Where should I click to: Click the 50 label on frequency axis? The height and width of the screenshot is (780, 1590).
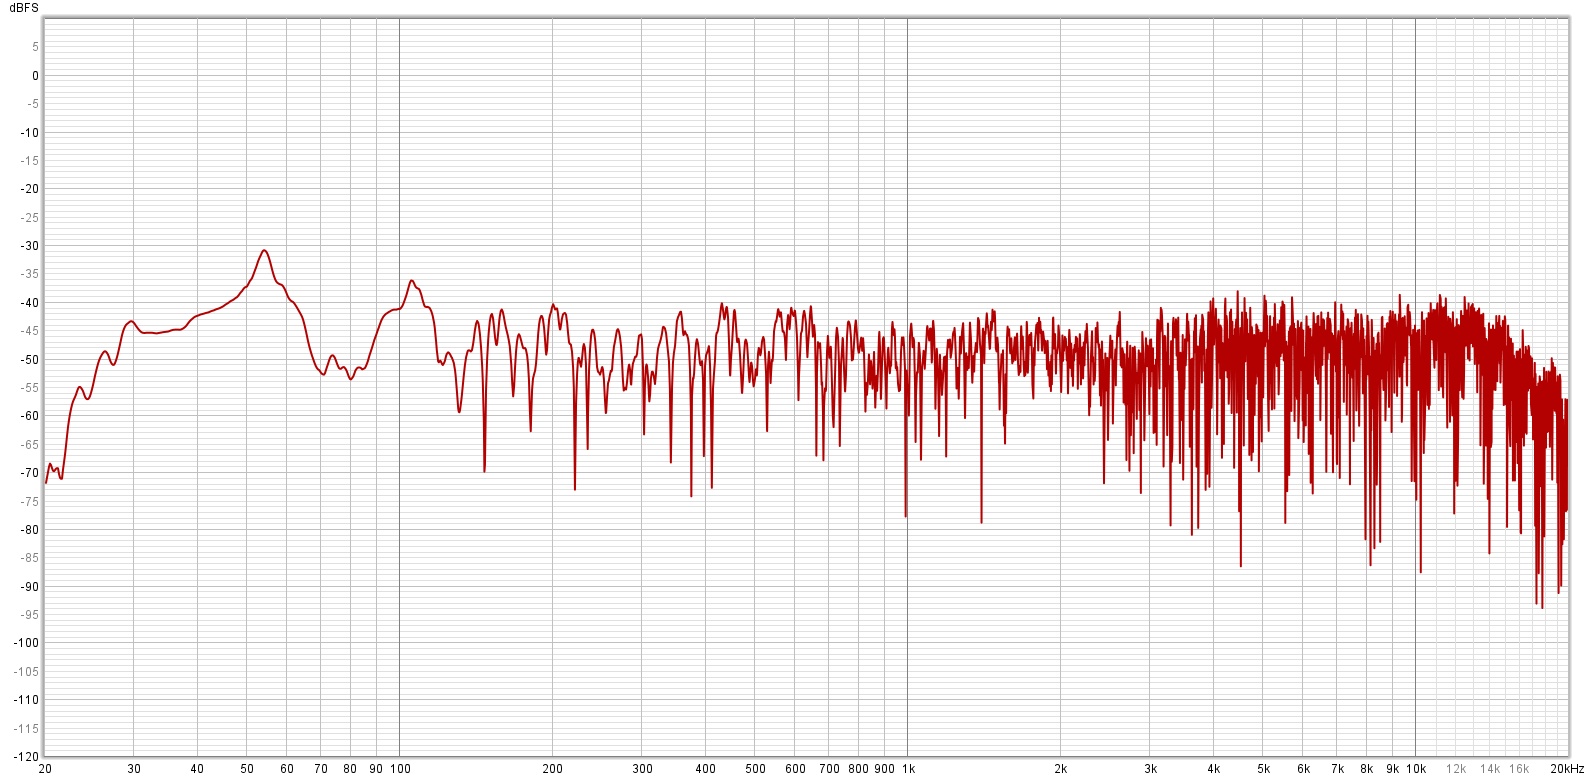pyautogui.click(x=247, y=769)
